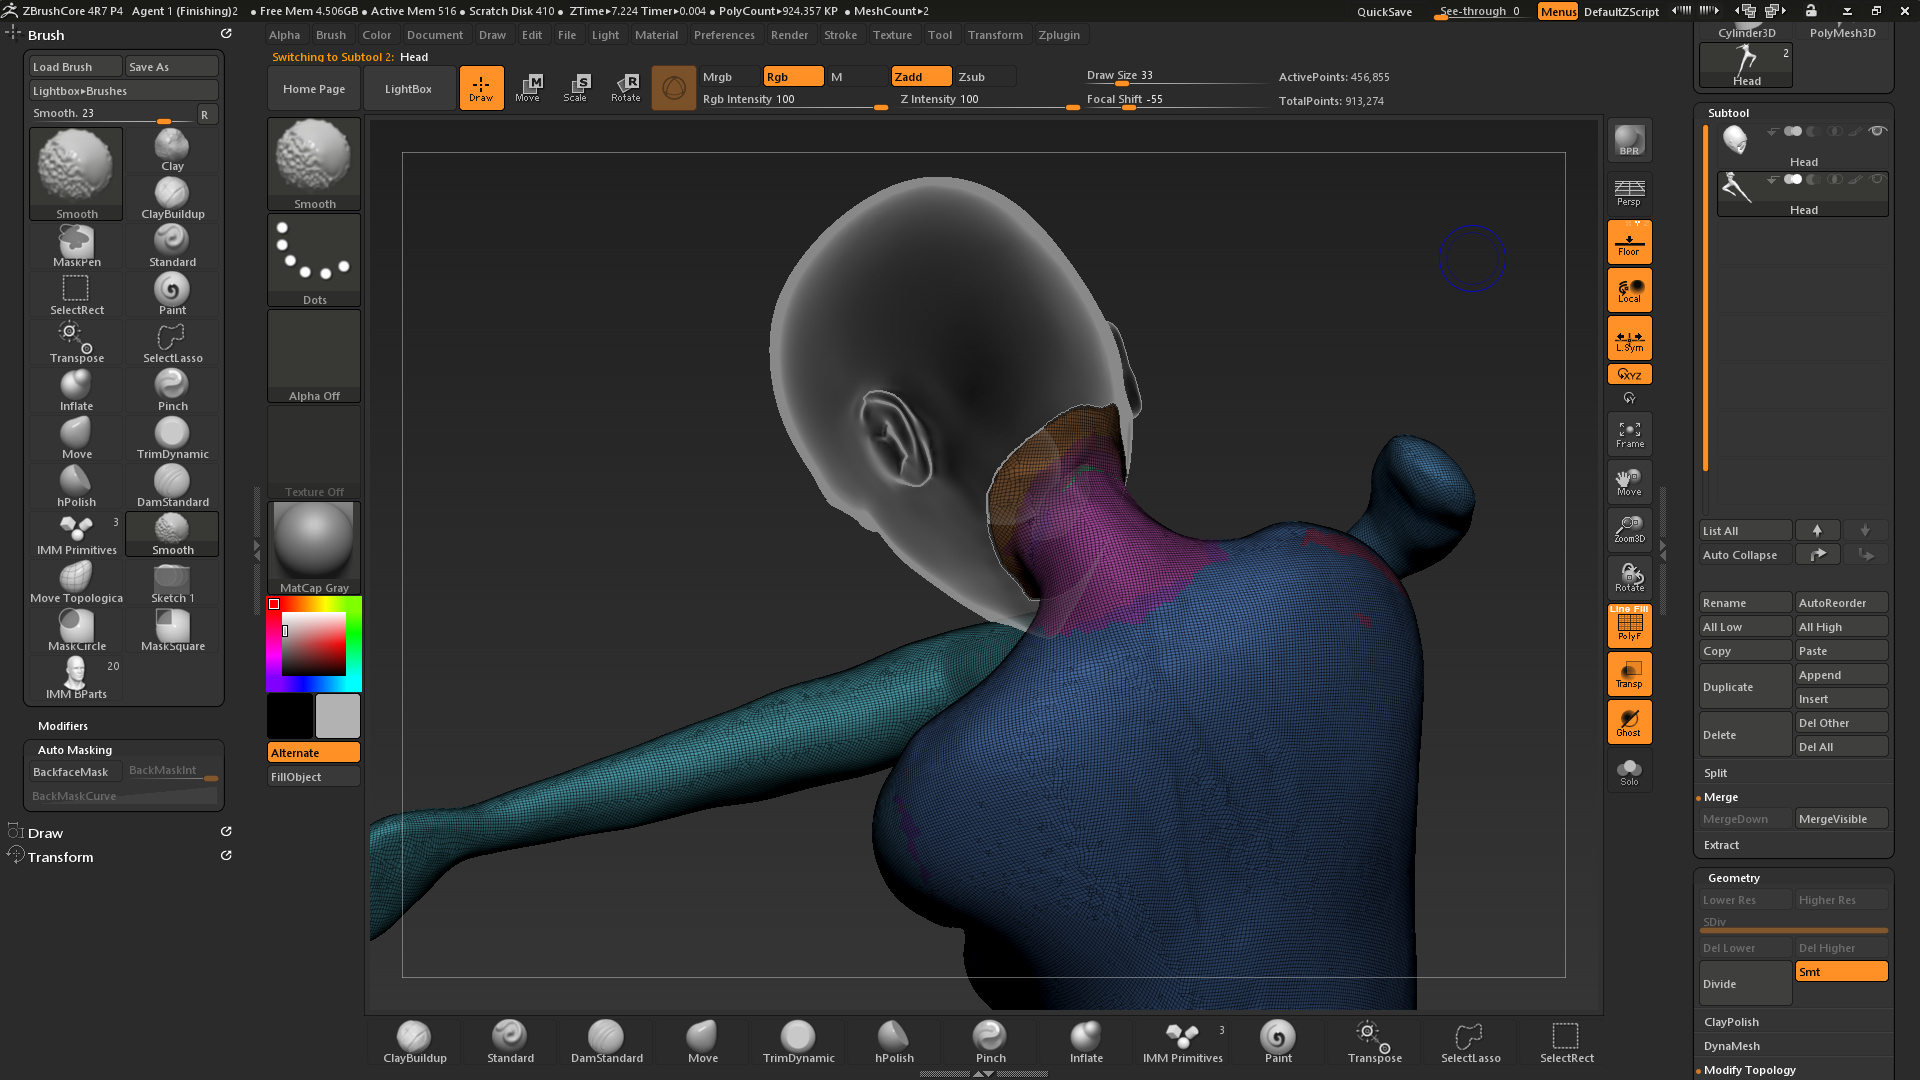Screen dimensions: 1920x1080
Task: Select the DamStandard brush in bottom shelf
Action: 606,1041
